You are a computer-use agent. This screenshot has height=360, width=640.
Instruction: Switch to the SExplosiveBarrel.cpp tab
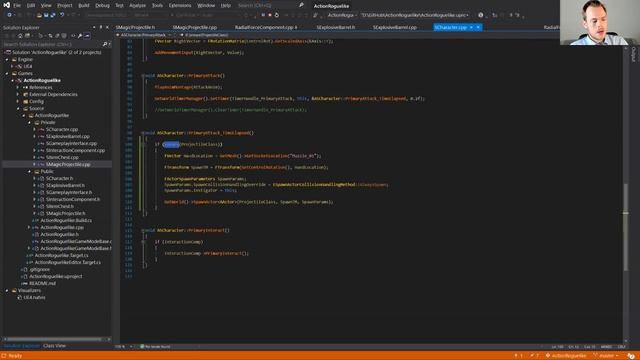pos(395,27)
